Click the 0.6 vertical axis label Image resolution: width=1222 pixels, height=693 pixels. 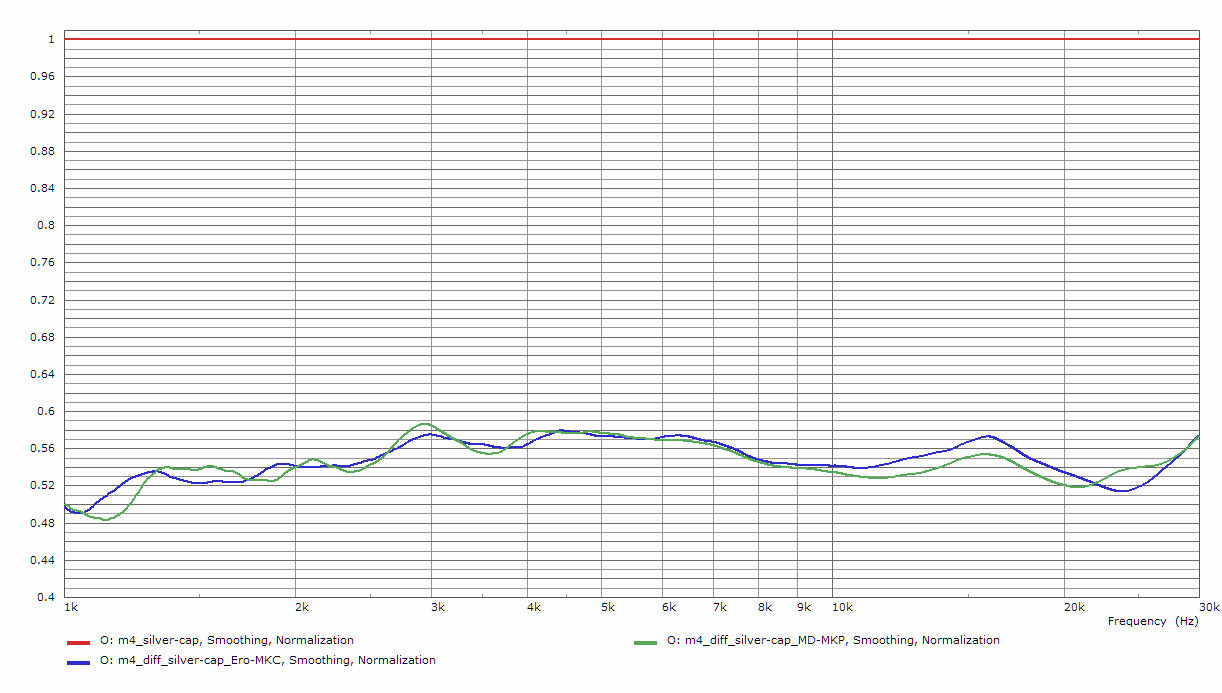(46, 411)
